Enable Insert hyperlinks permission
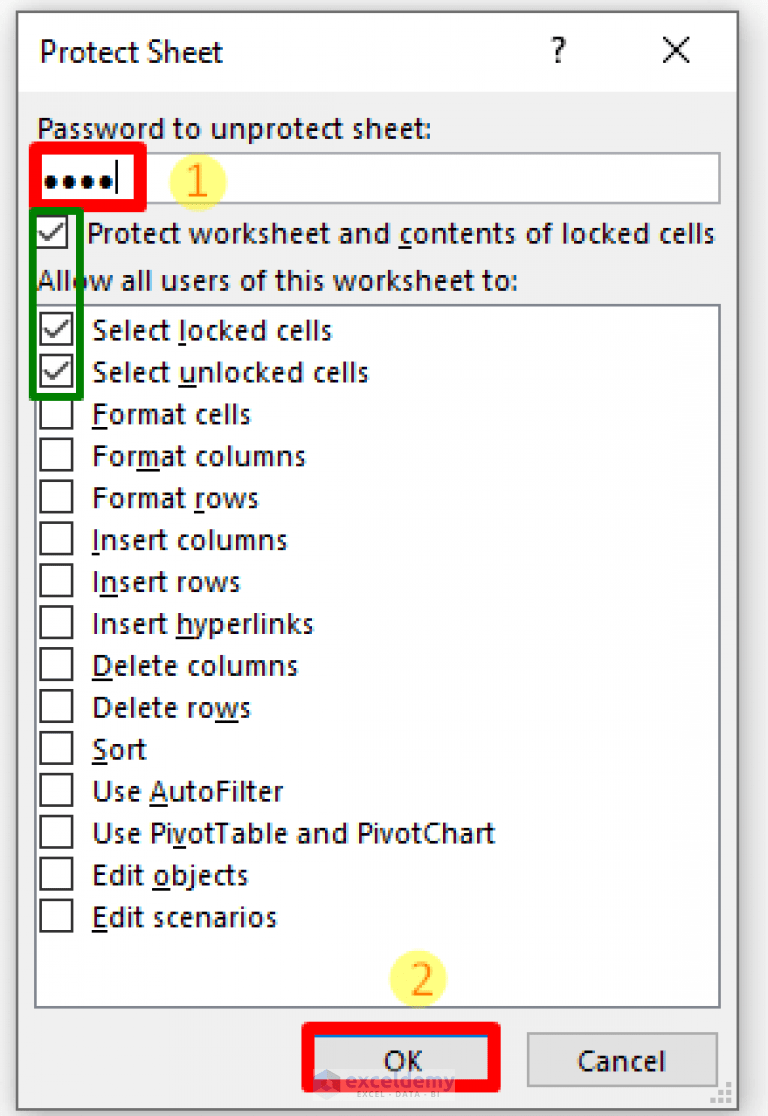The height and width of the screenshot is (1116, 768). (58, 623)
